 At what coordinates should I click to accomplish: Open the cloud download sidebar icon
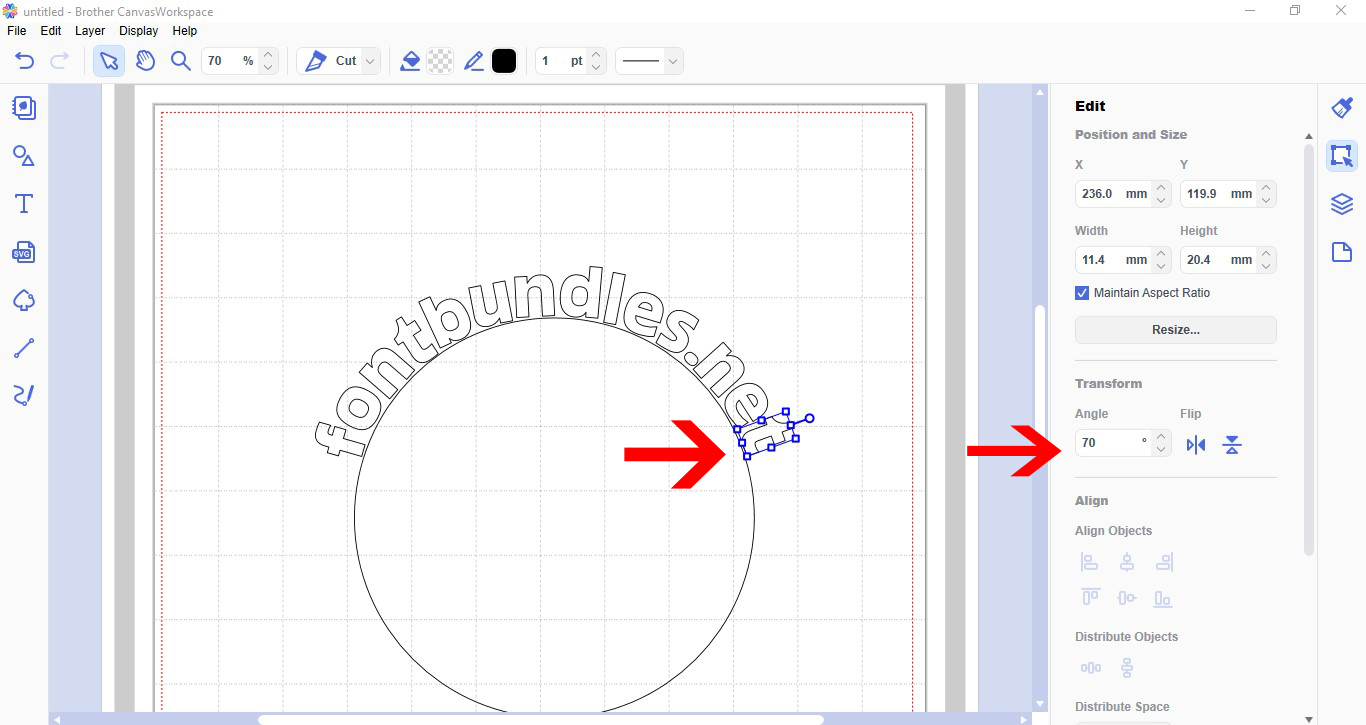pyautogui.click(x=24, y=300)
